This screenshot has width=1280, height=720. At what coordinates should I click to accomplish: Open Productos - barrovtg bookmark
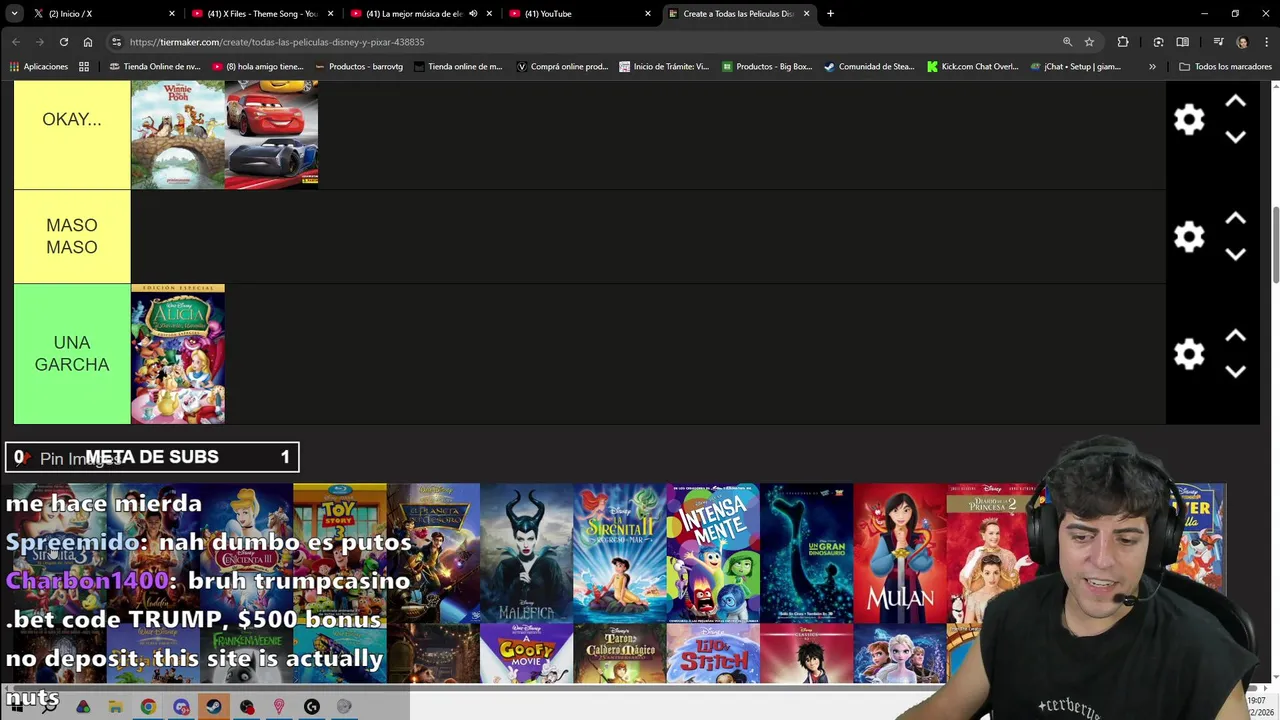coord(359,67)
